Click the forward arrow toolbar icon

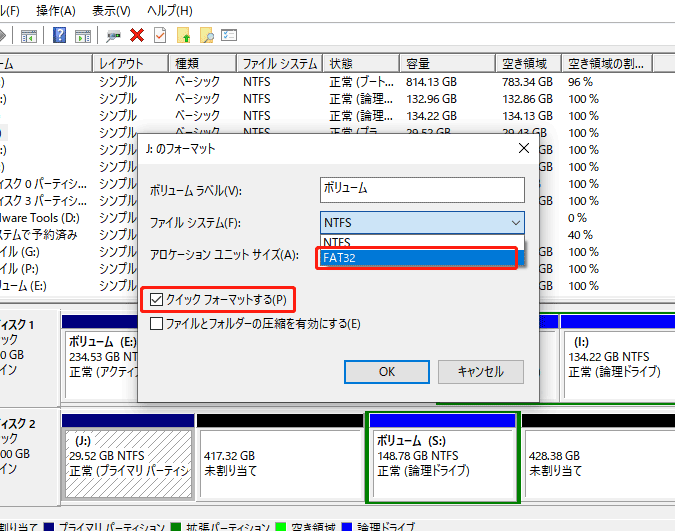(3, 35)
